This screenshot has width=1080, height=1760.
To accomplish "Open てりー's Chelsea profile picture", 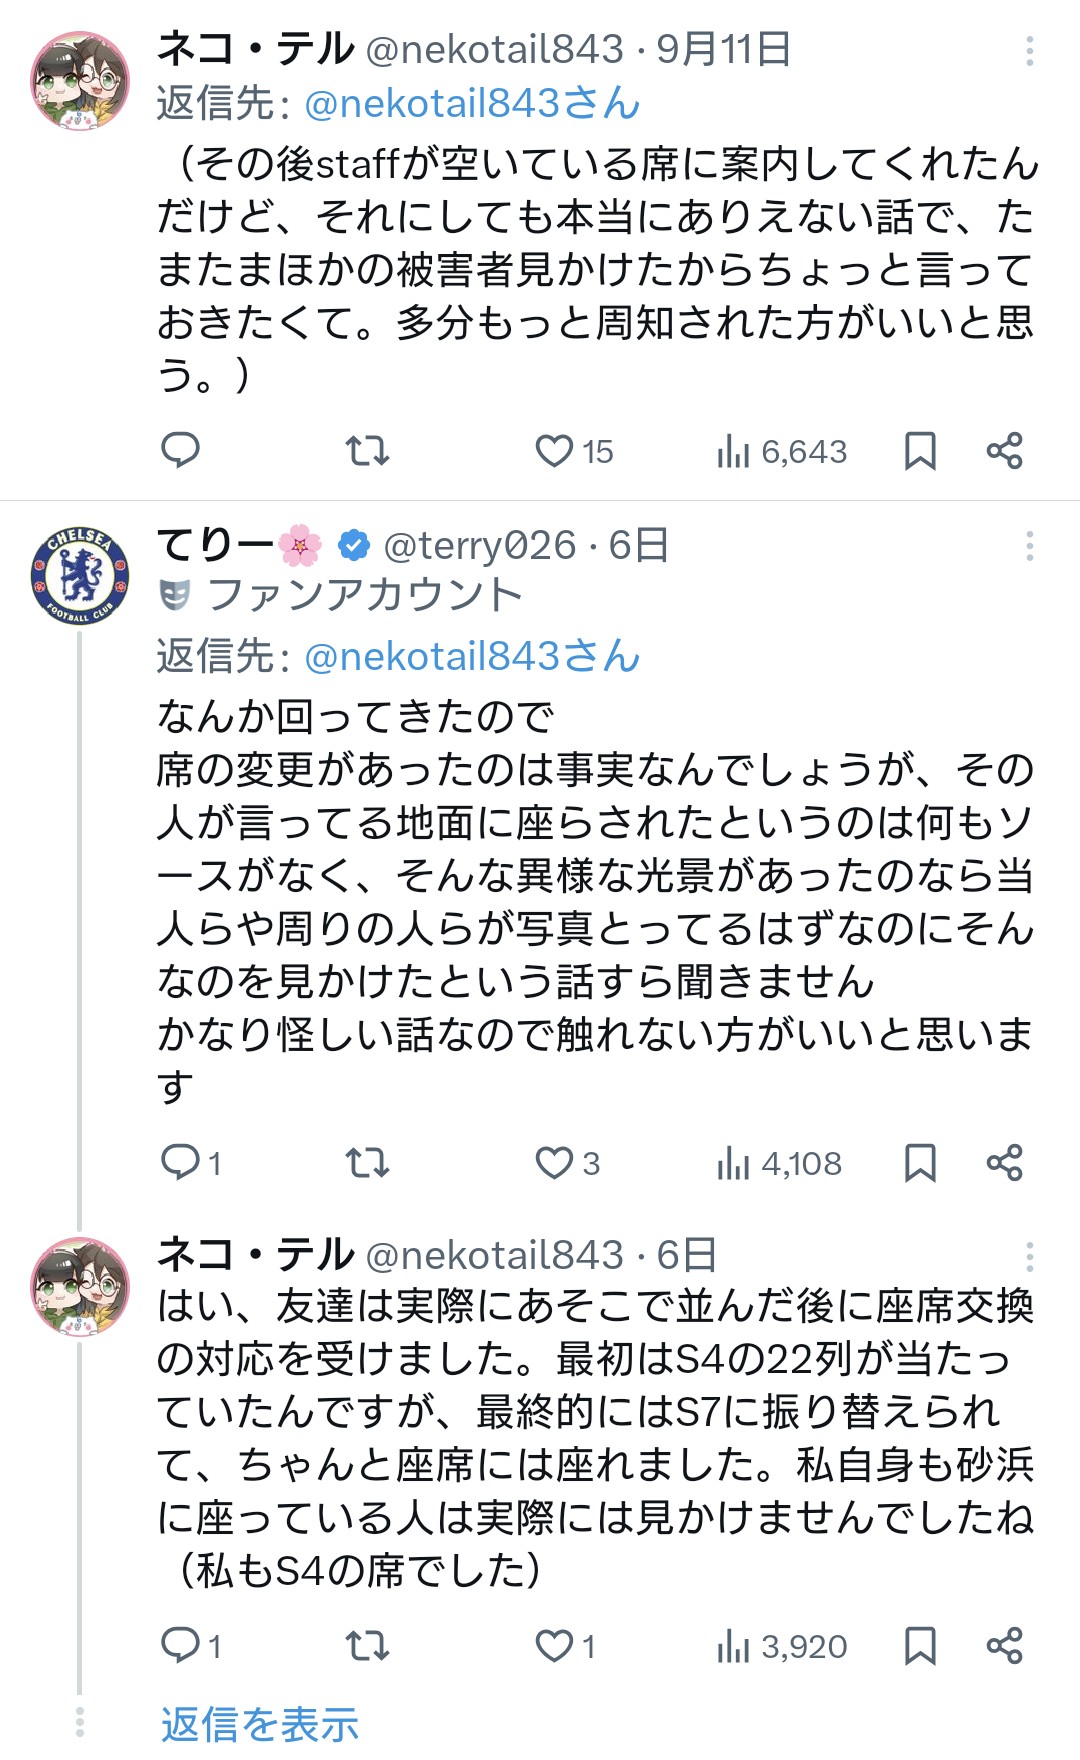I will (80, 576).
